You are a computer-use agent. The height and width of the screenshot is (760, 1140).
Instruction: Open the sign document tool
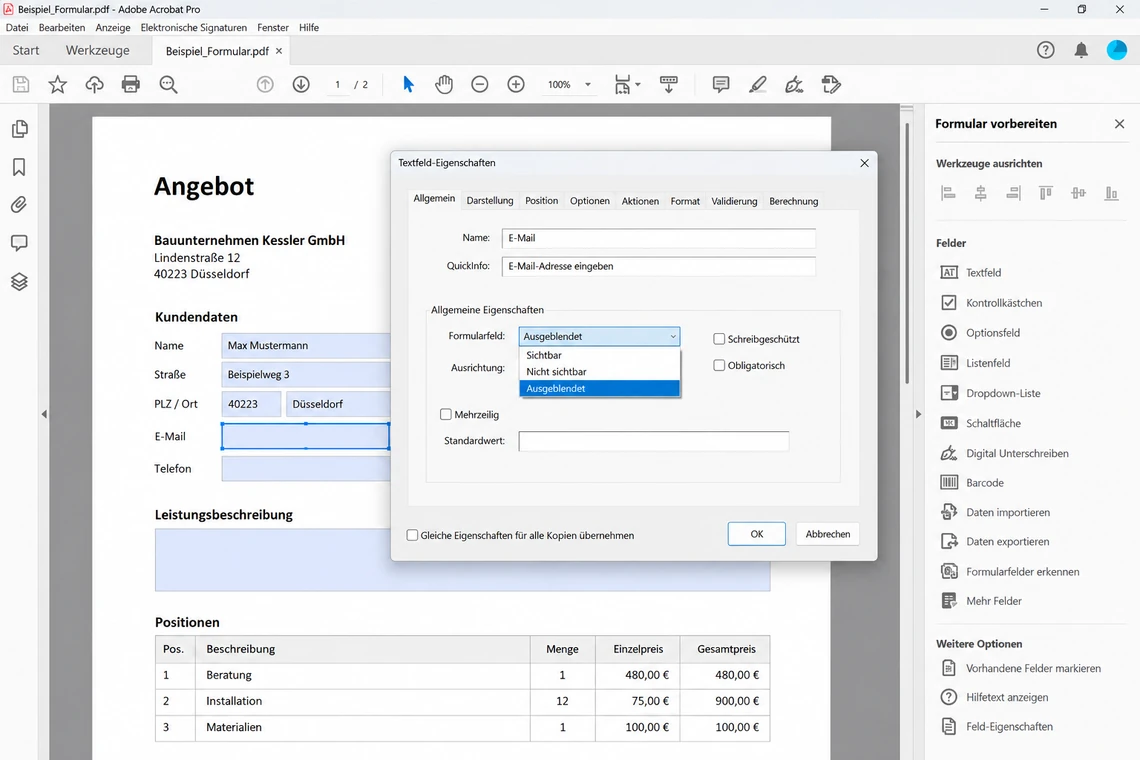794,84
